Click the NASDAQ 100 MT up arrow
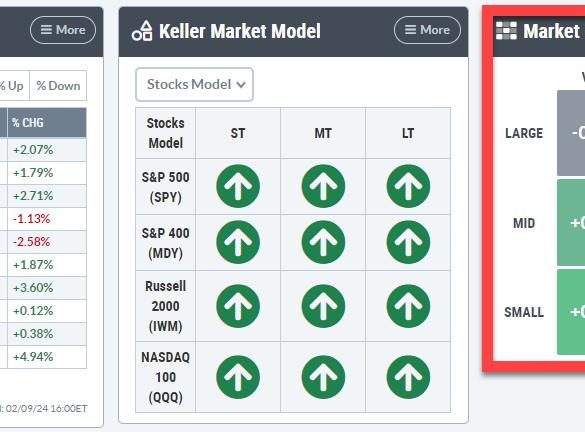 pyautogui.click(x=323, y=377)
